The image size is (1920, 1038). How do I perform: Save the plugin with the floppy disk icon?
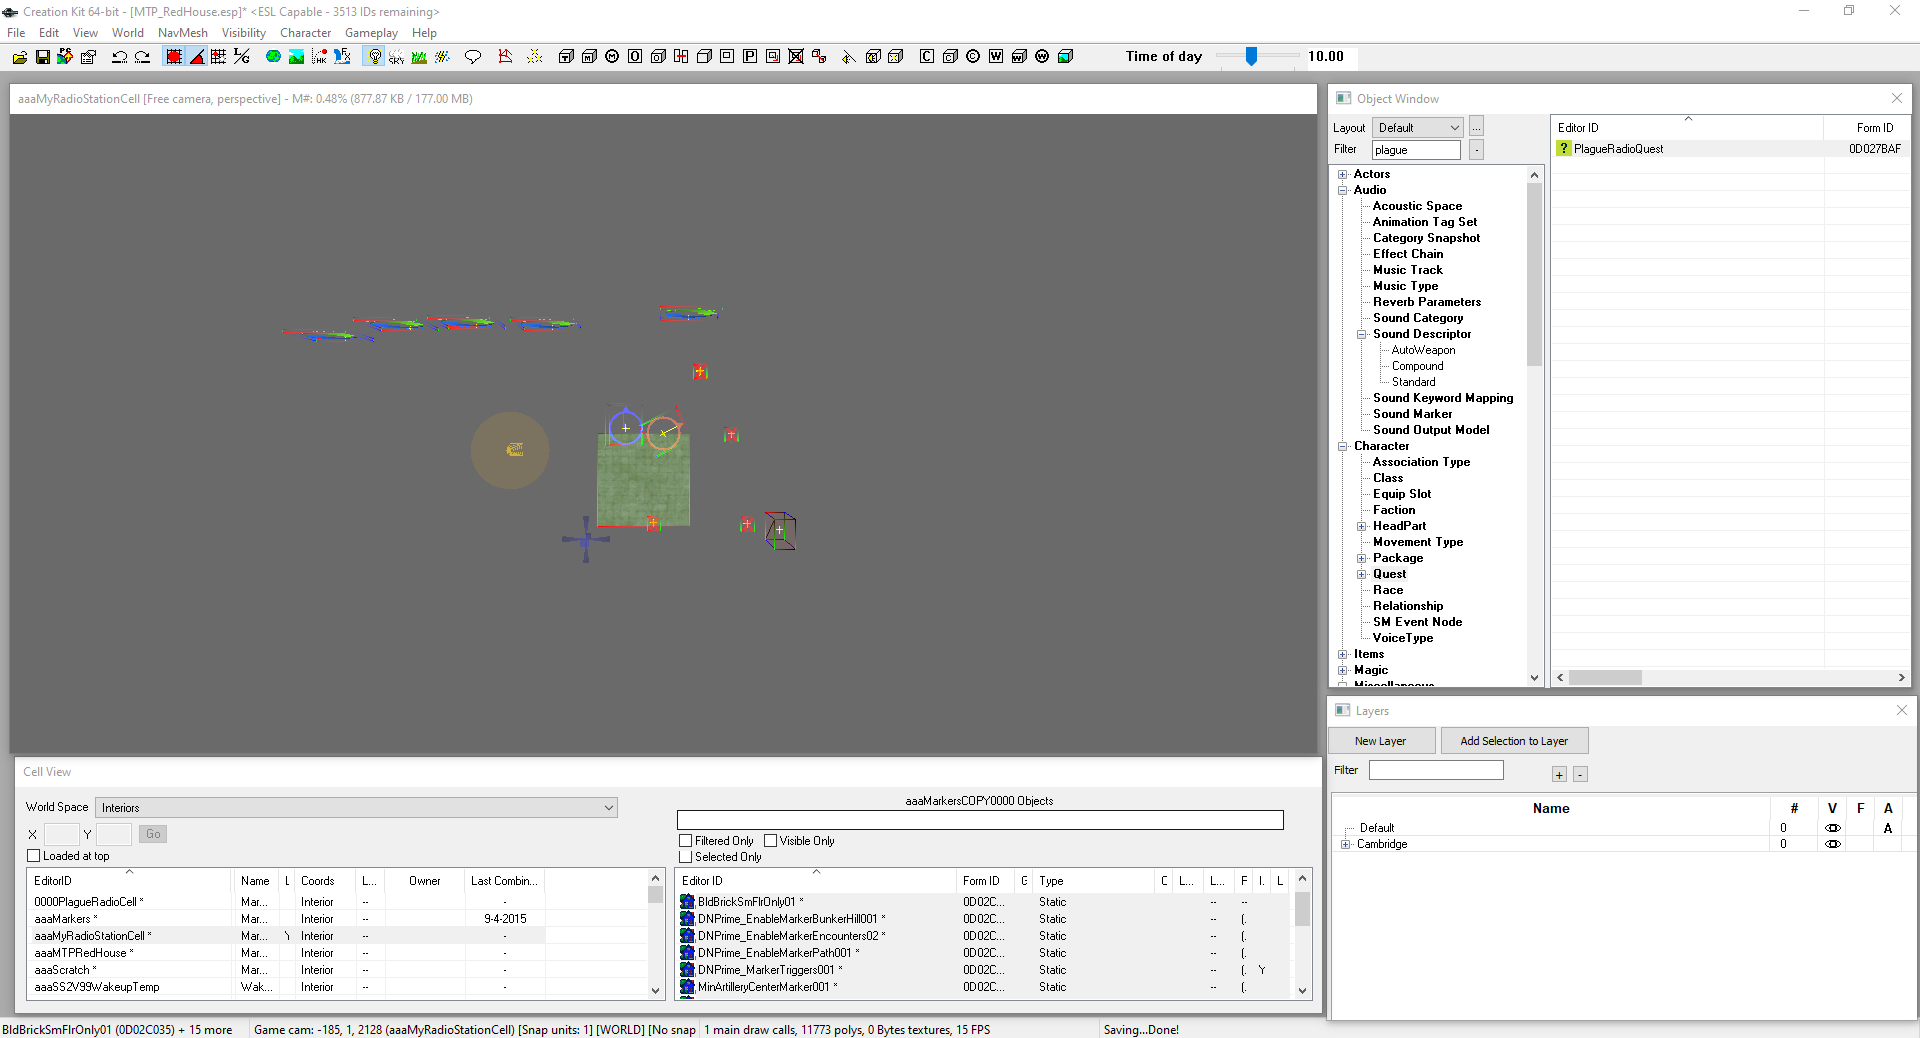coord(42,57)
